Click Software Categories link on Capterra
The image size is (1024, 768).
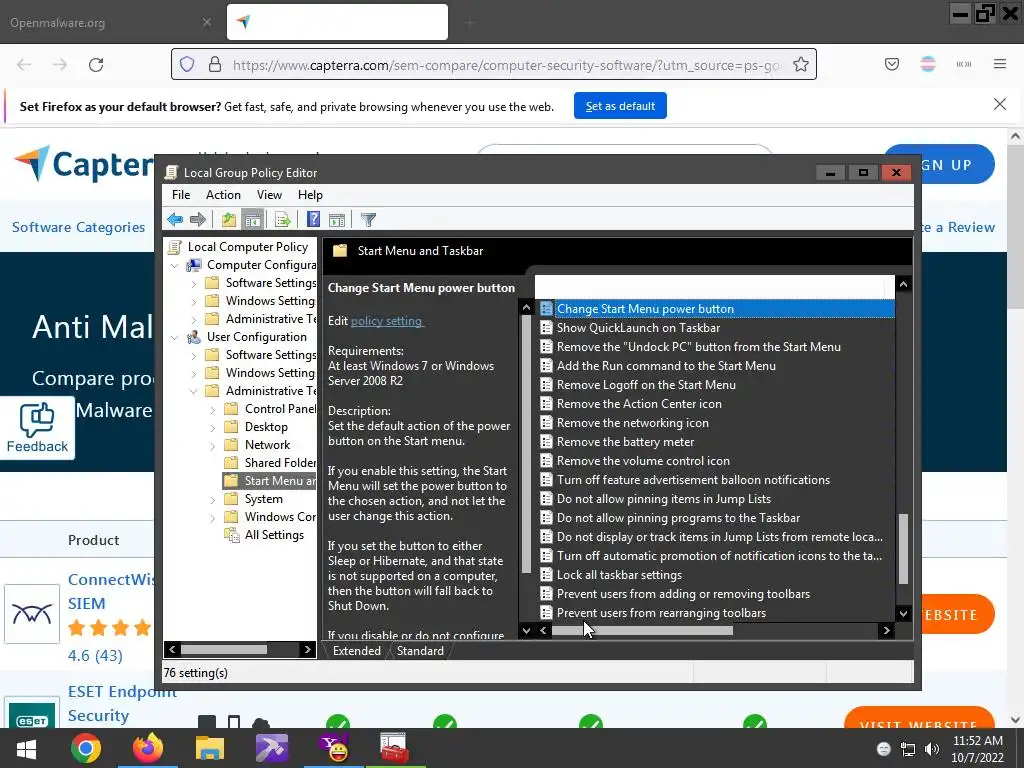[78, 227]
